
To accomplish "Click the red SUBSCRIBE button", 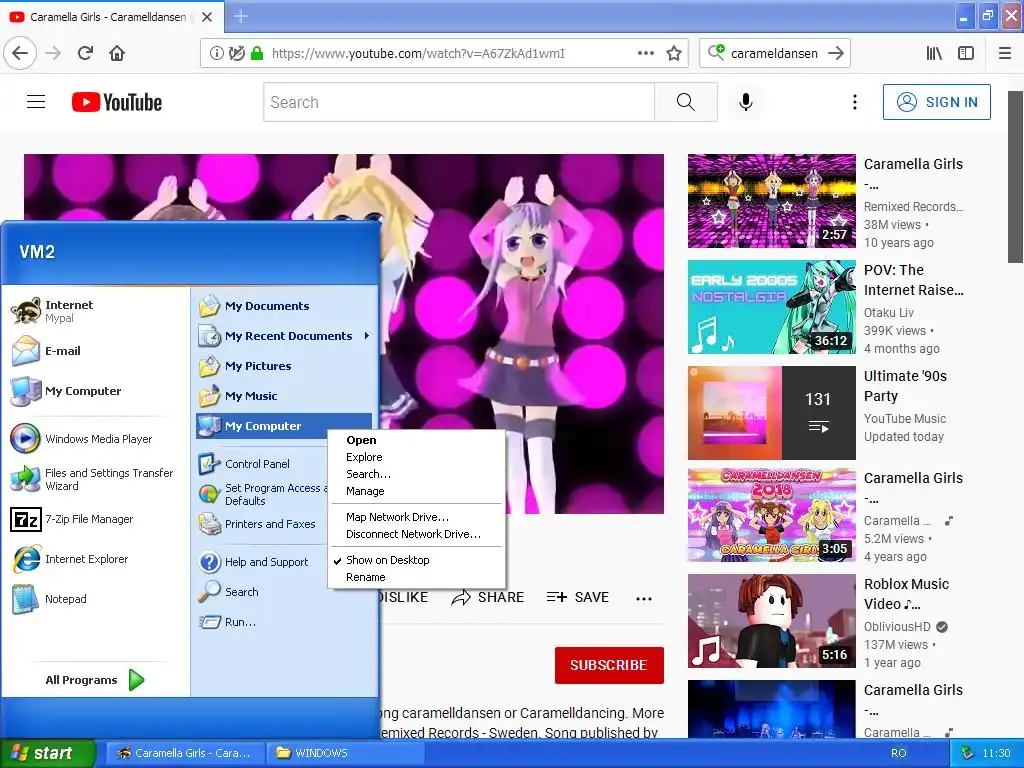I will pyautogui.click(x=609, y=665).
